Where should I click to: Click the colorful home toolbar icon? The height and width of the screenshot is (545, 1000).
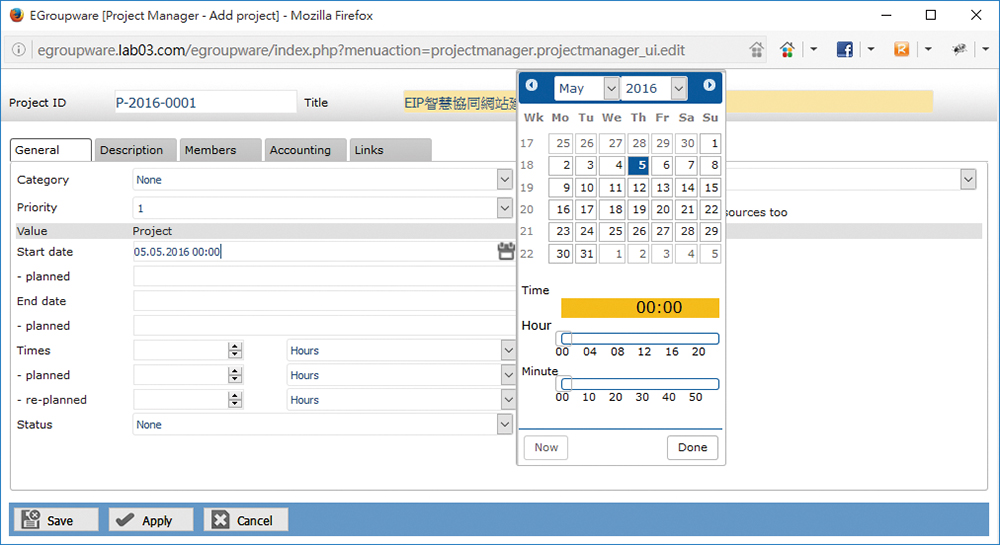point(788,49)
